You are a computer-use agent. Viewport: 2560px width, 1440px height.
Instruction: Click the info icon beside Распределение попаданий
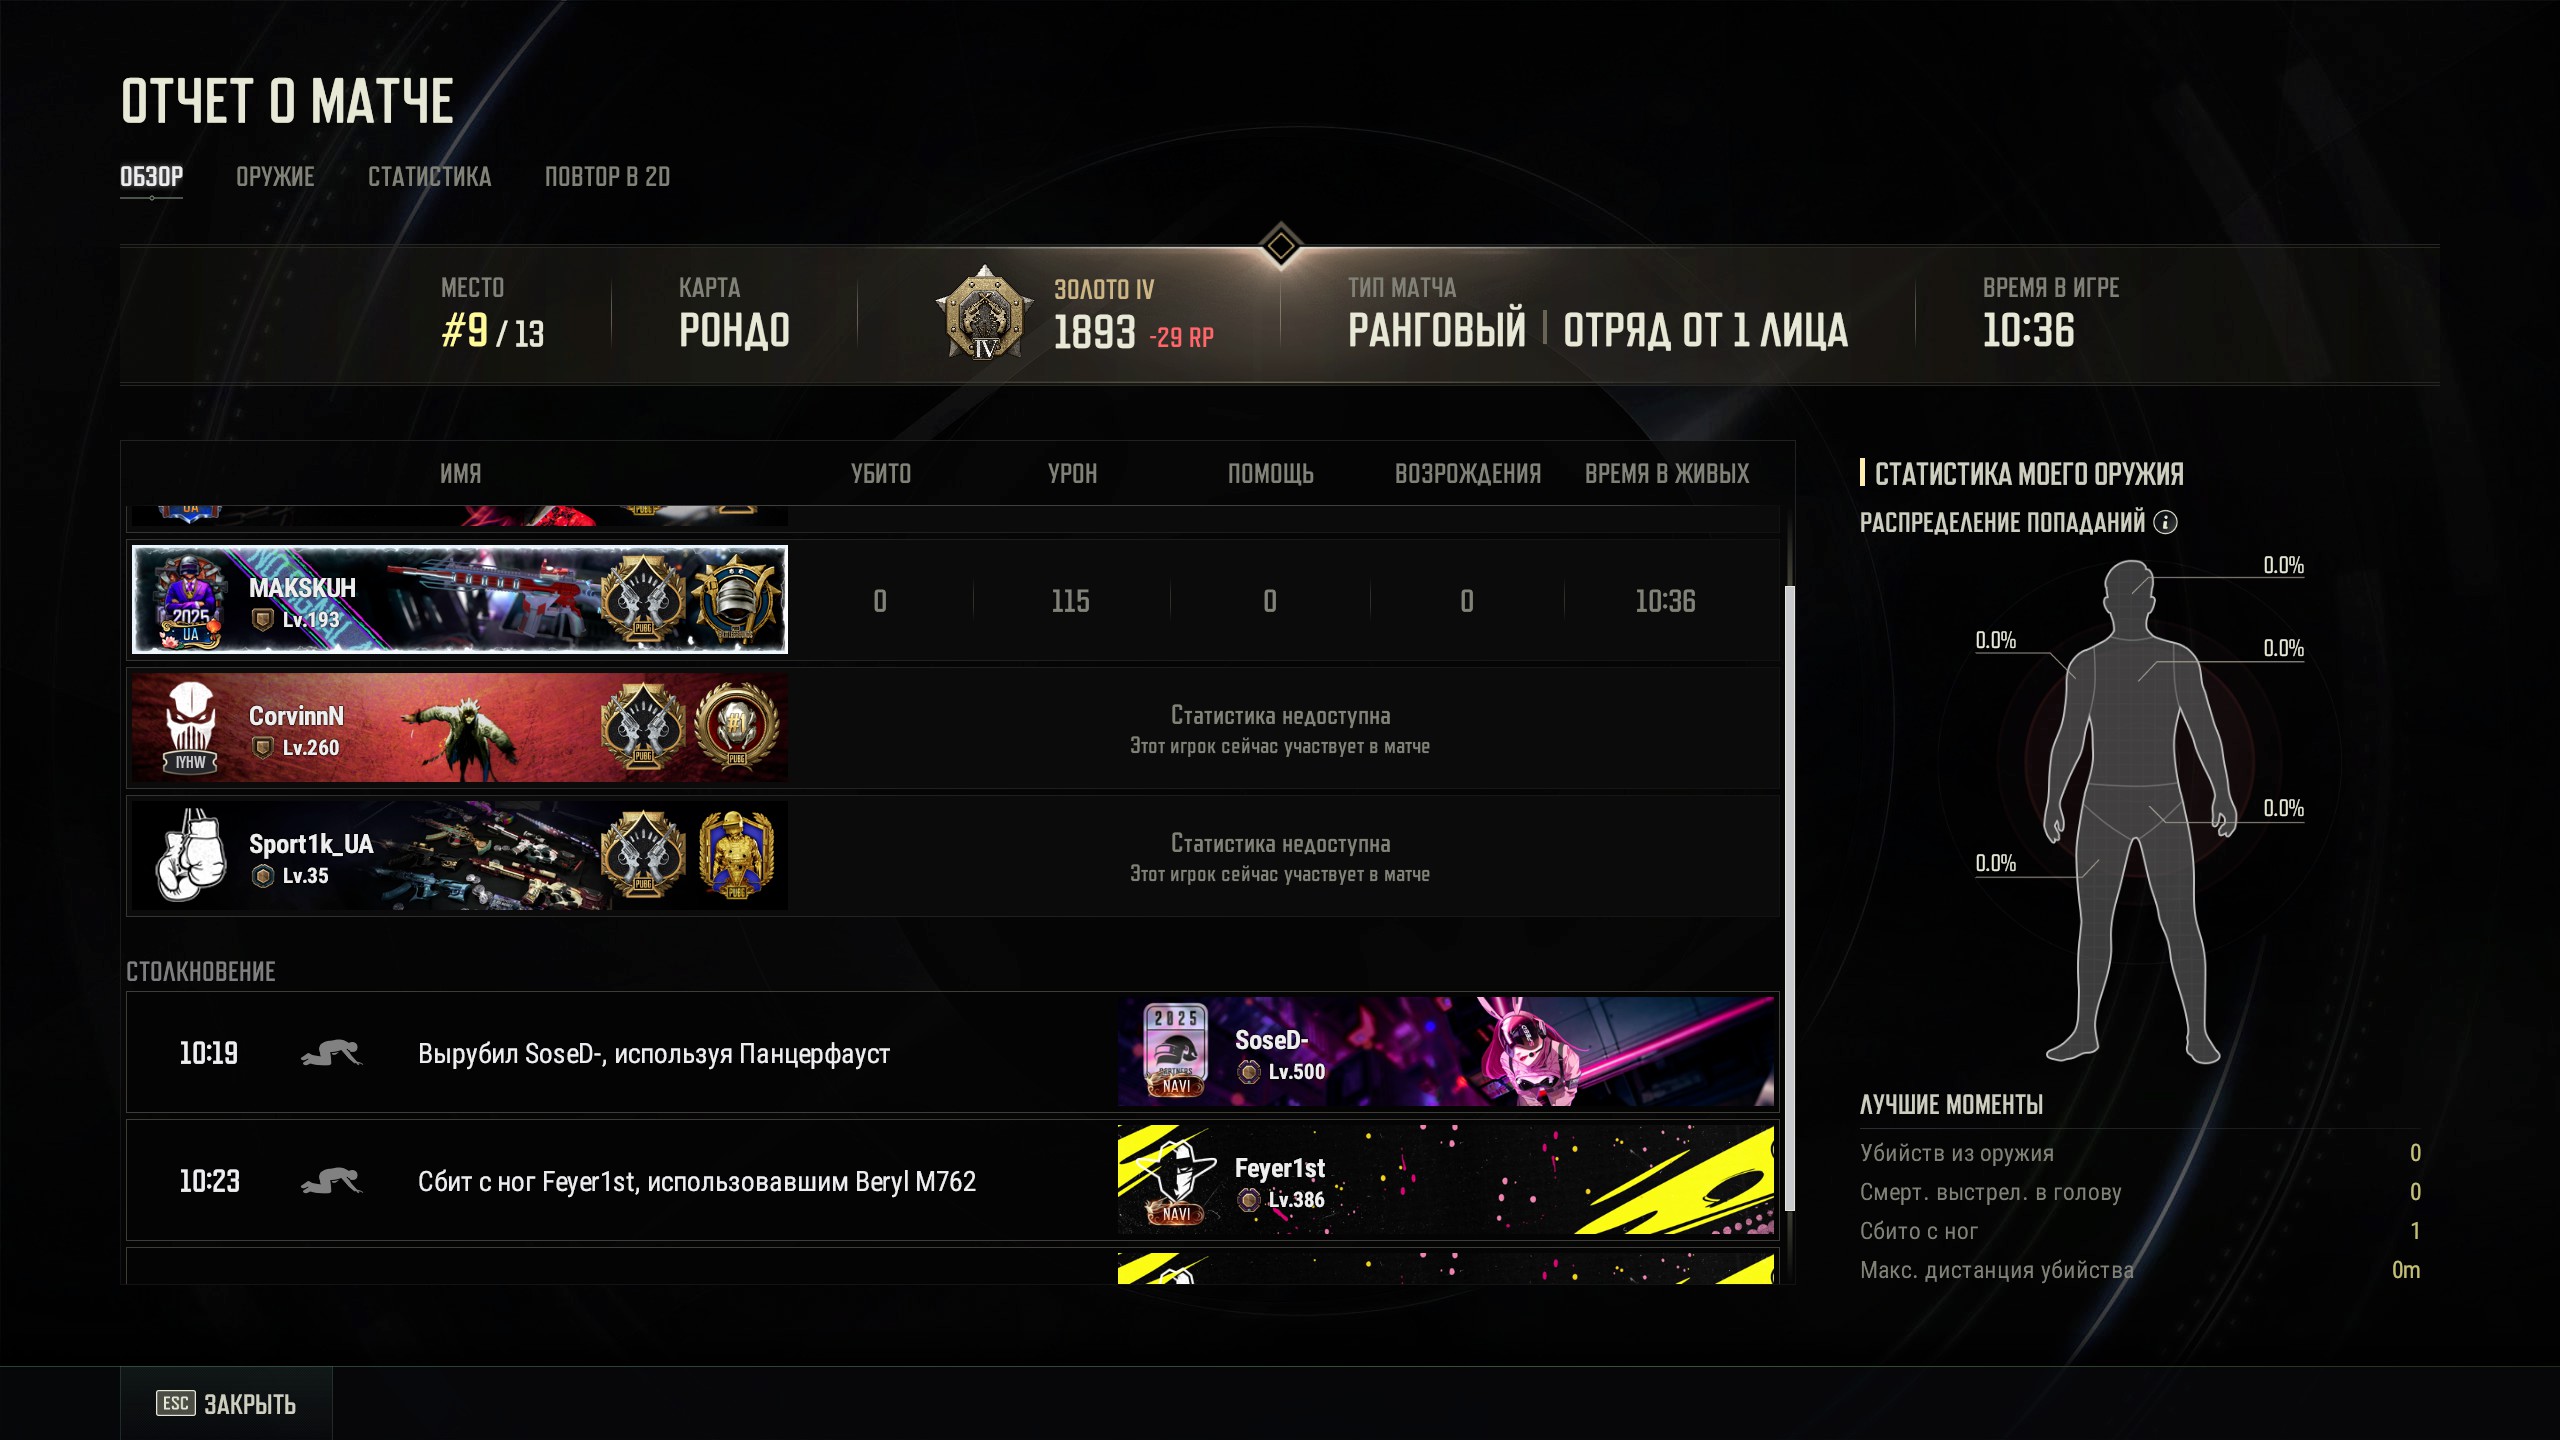(x=2165, y=522)
